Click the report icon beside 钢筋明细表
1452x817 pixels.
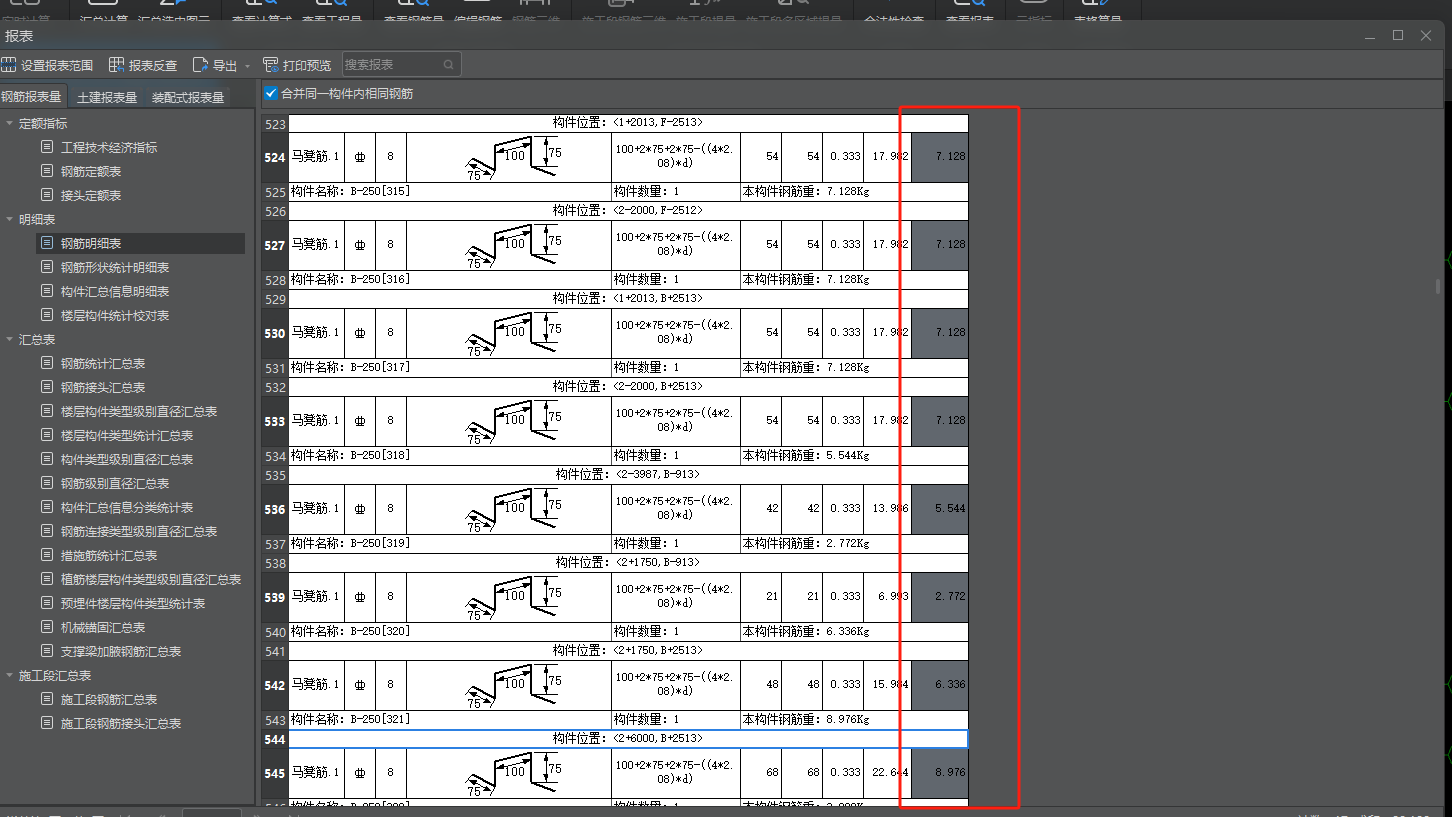46,243
